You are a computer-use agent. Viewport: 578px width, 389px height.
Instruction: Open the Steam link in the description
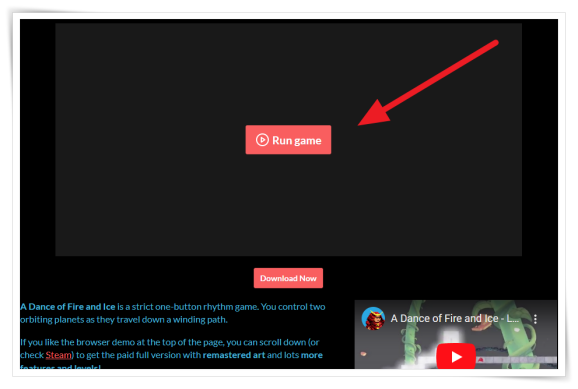pyautogui.click(x=59, y=355)
